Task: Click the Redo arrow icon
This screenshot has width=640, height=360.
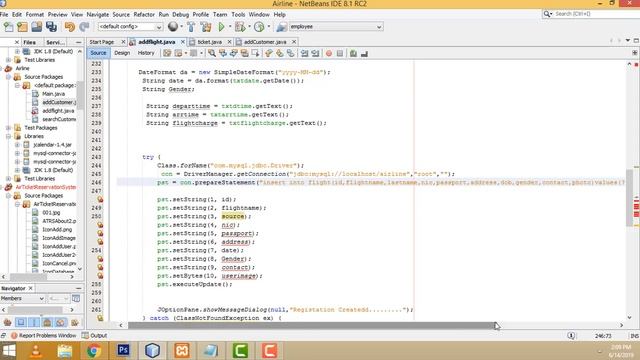Action: [x=84, y=27]
